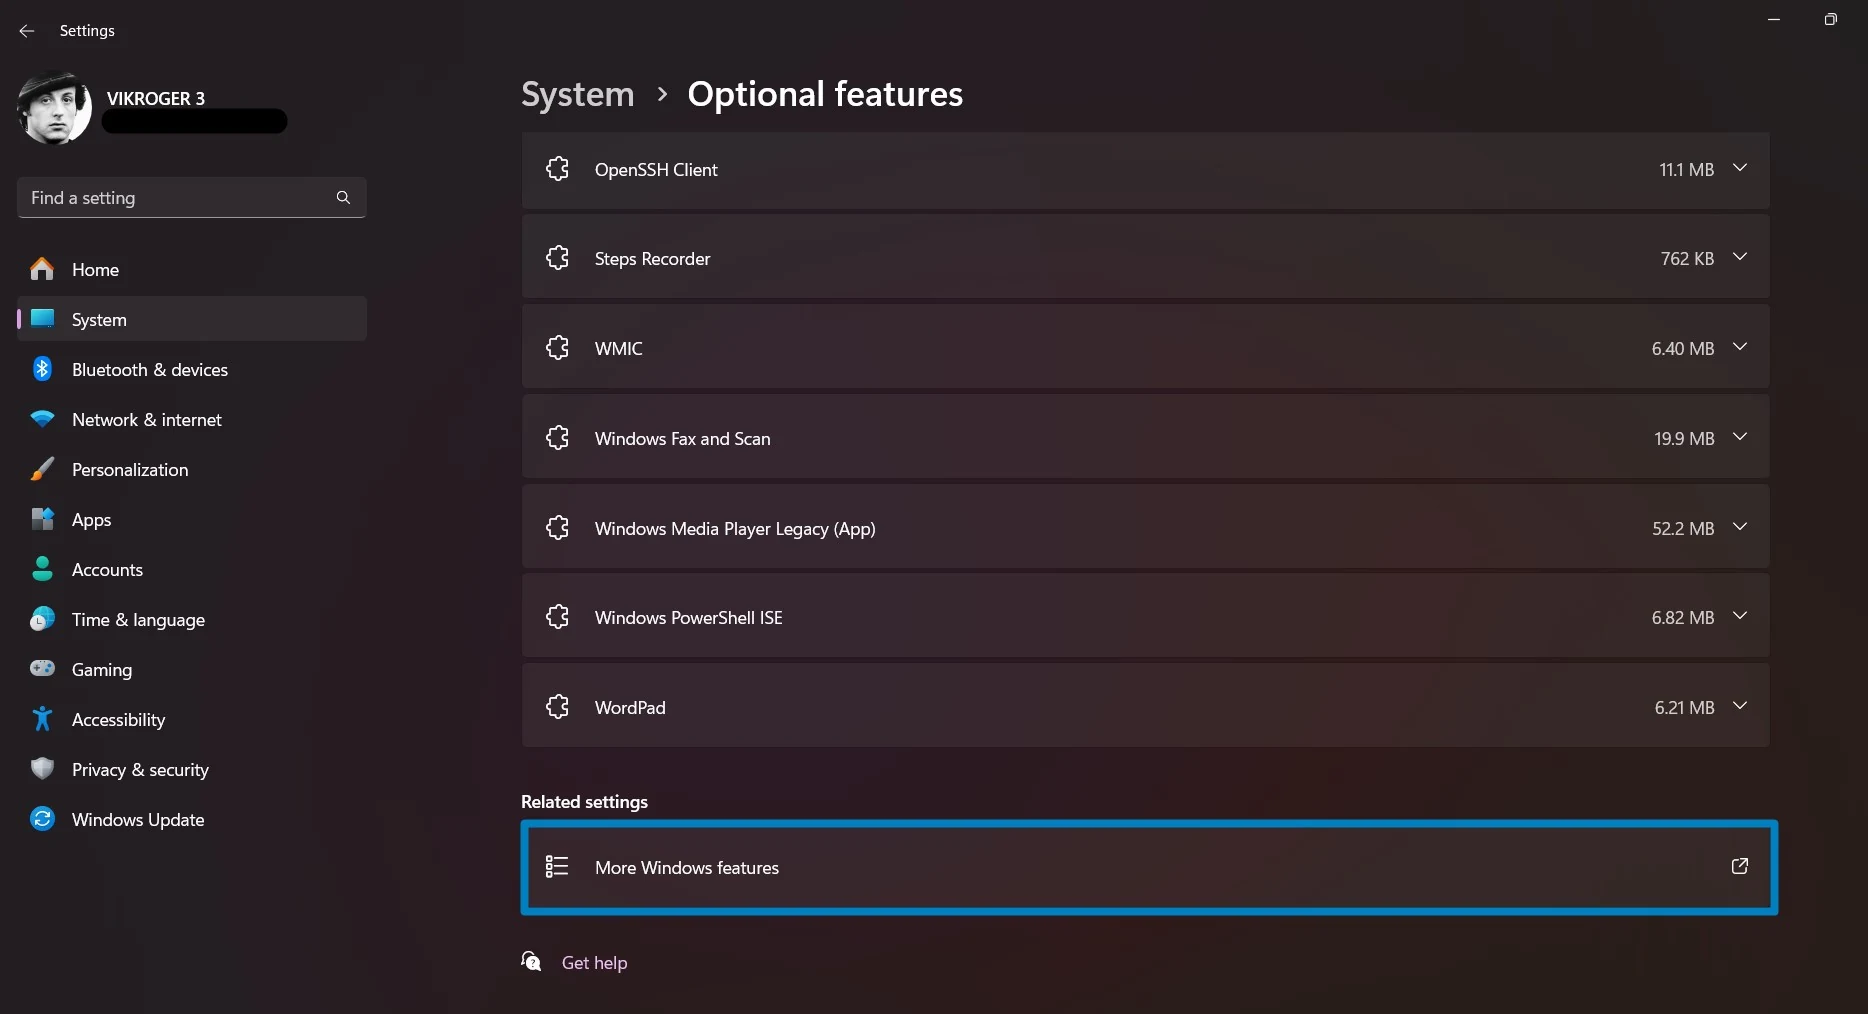Screen dimensions: 1868x1014
Task: Click the Personalization paintbrush icon
Action: coord(42,469)
